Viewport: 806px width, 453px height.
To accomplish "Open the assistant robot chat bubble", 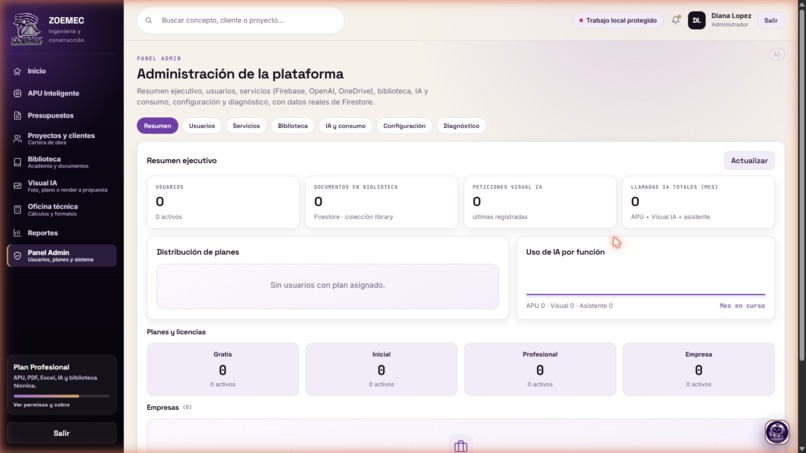I will point(776,432).
